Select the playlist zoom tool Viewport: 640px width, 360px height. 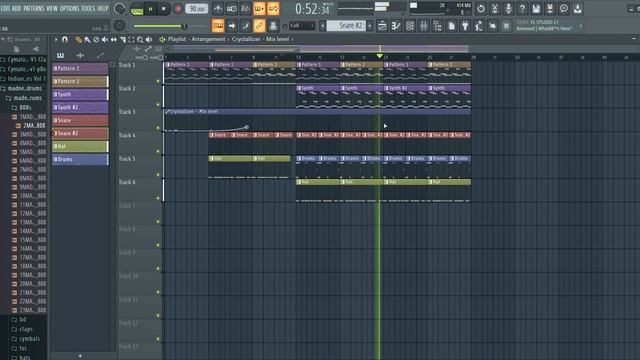(x=140, y=40)
